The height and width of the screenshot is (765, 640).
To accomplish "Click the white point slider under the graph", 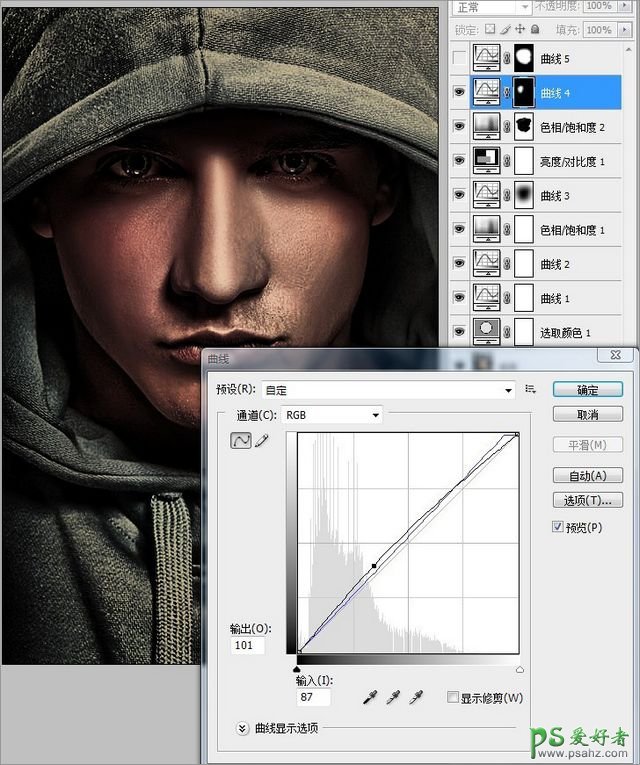I will (x=519, y=669).
